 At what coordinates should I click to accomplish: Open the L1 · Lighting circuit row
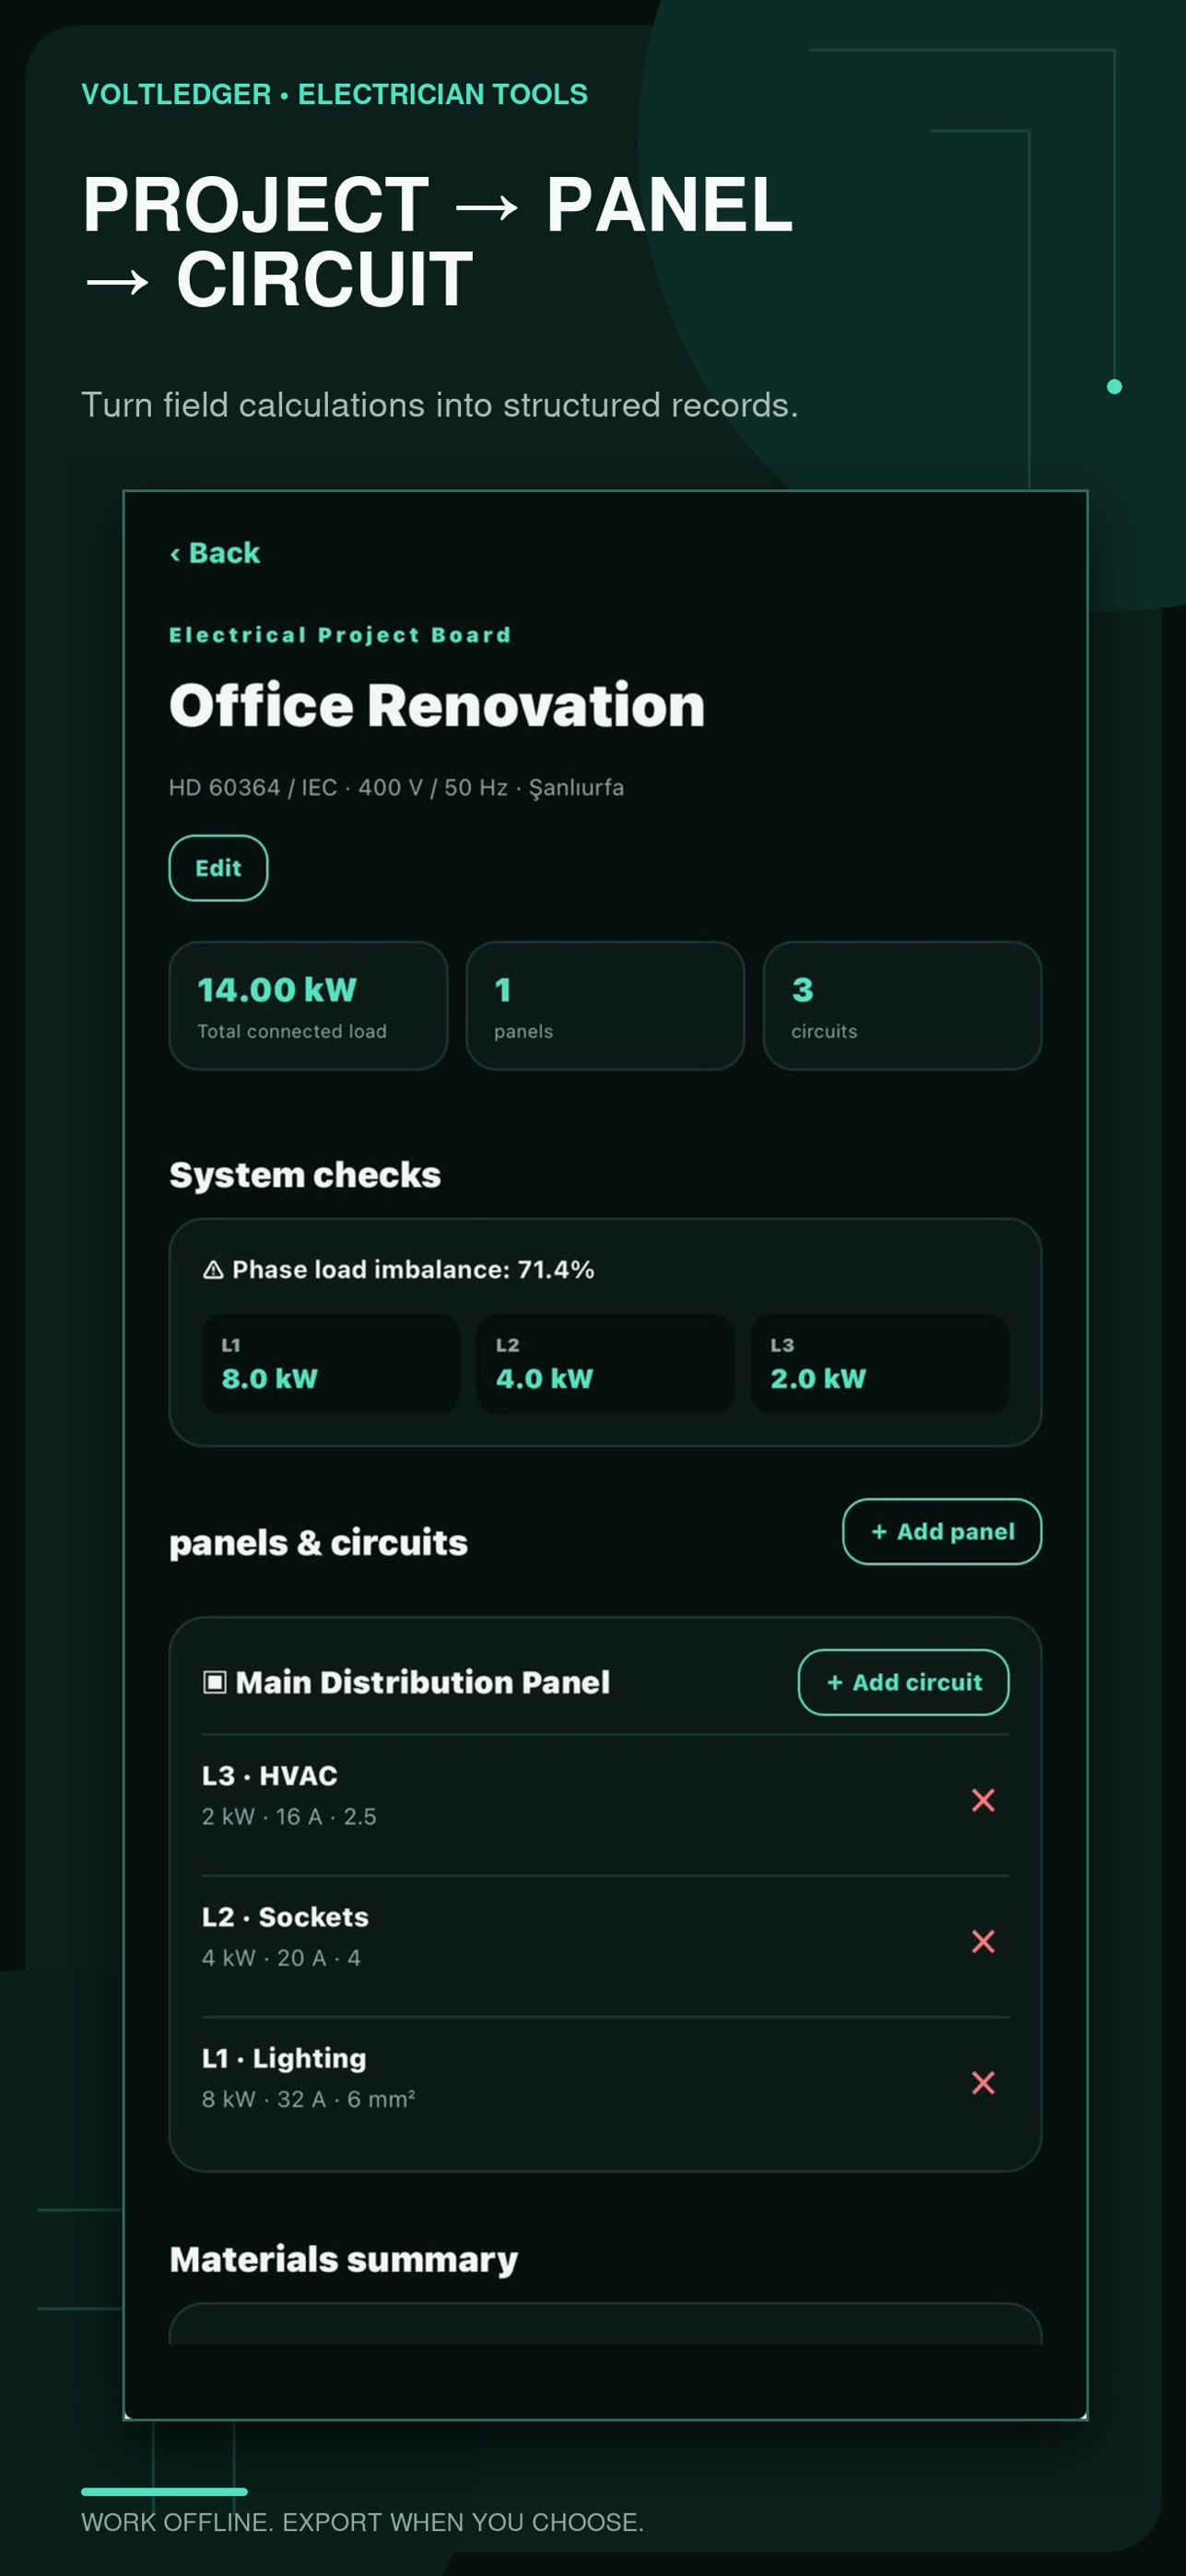click(x=605, y=2087)
